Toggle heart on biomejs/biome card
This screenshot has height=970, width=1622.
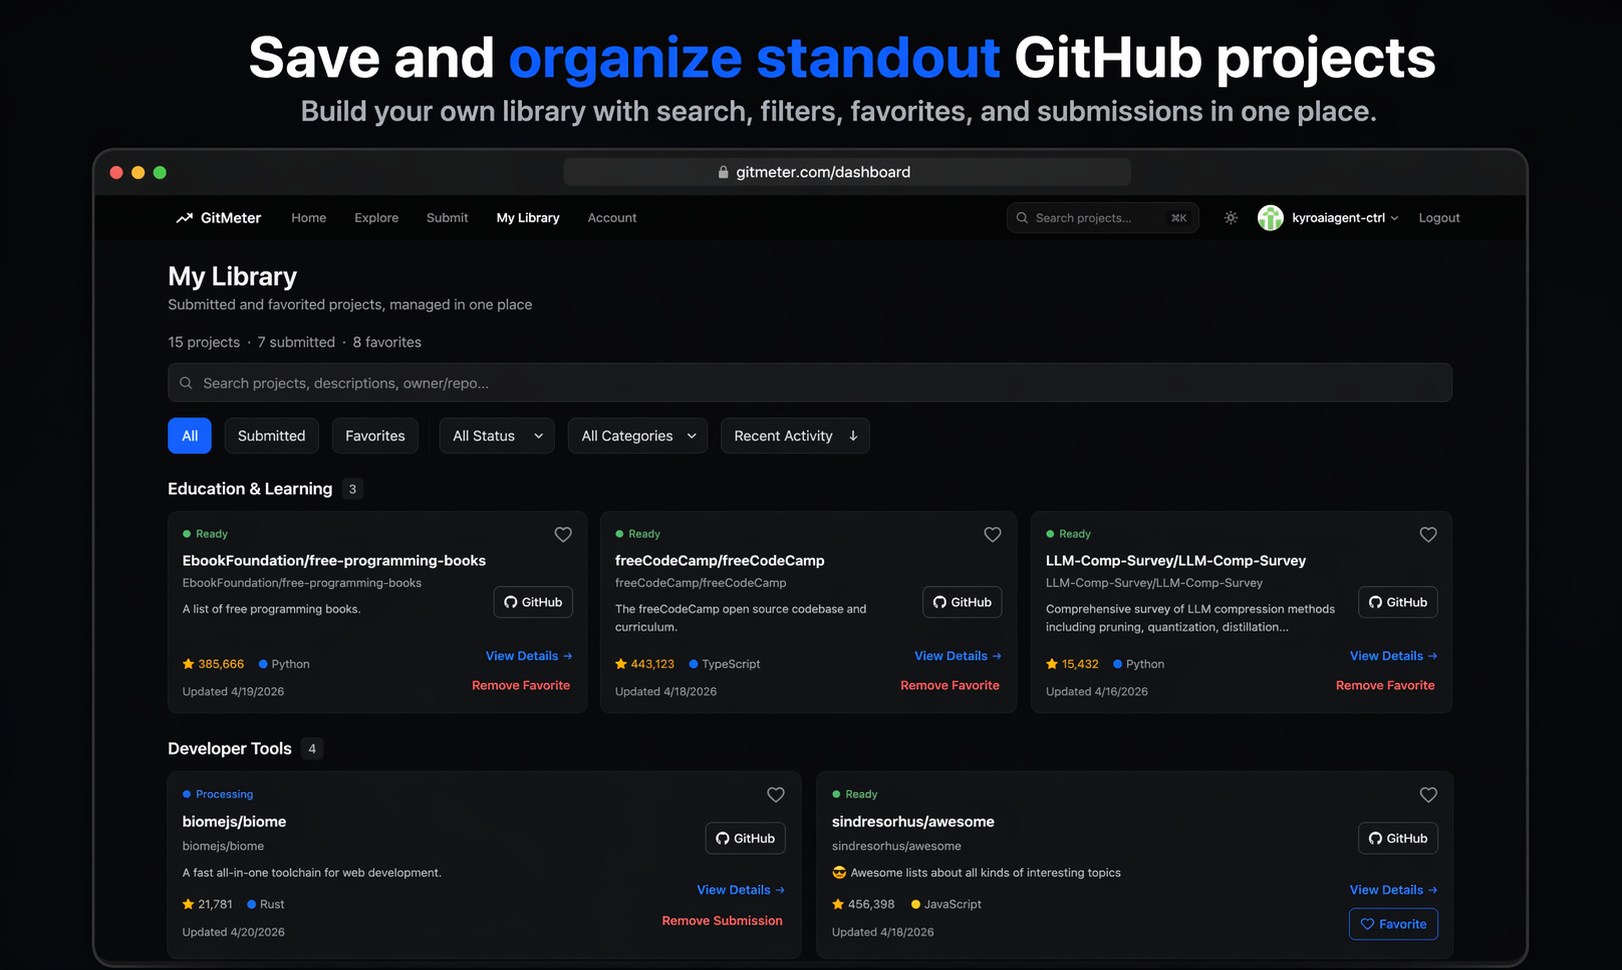775,795
